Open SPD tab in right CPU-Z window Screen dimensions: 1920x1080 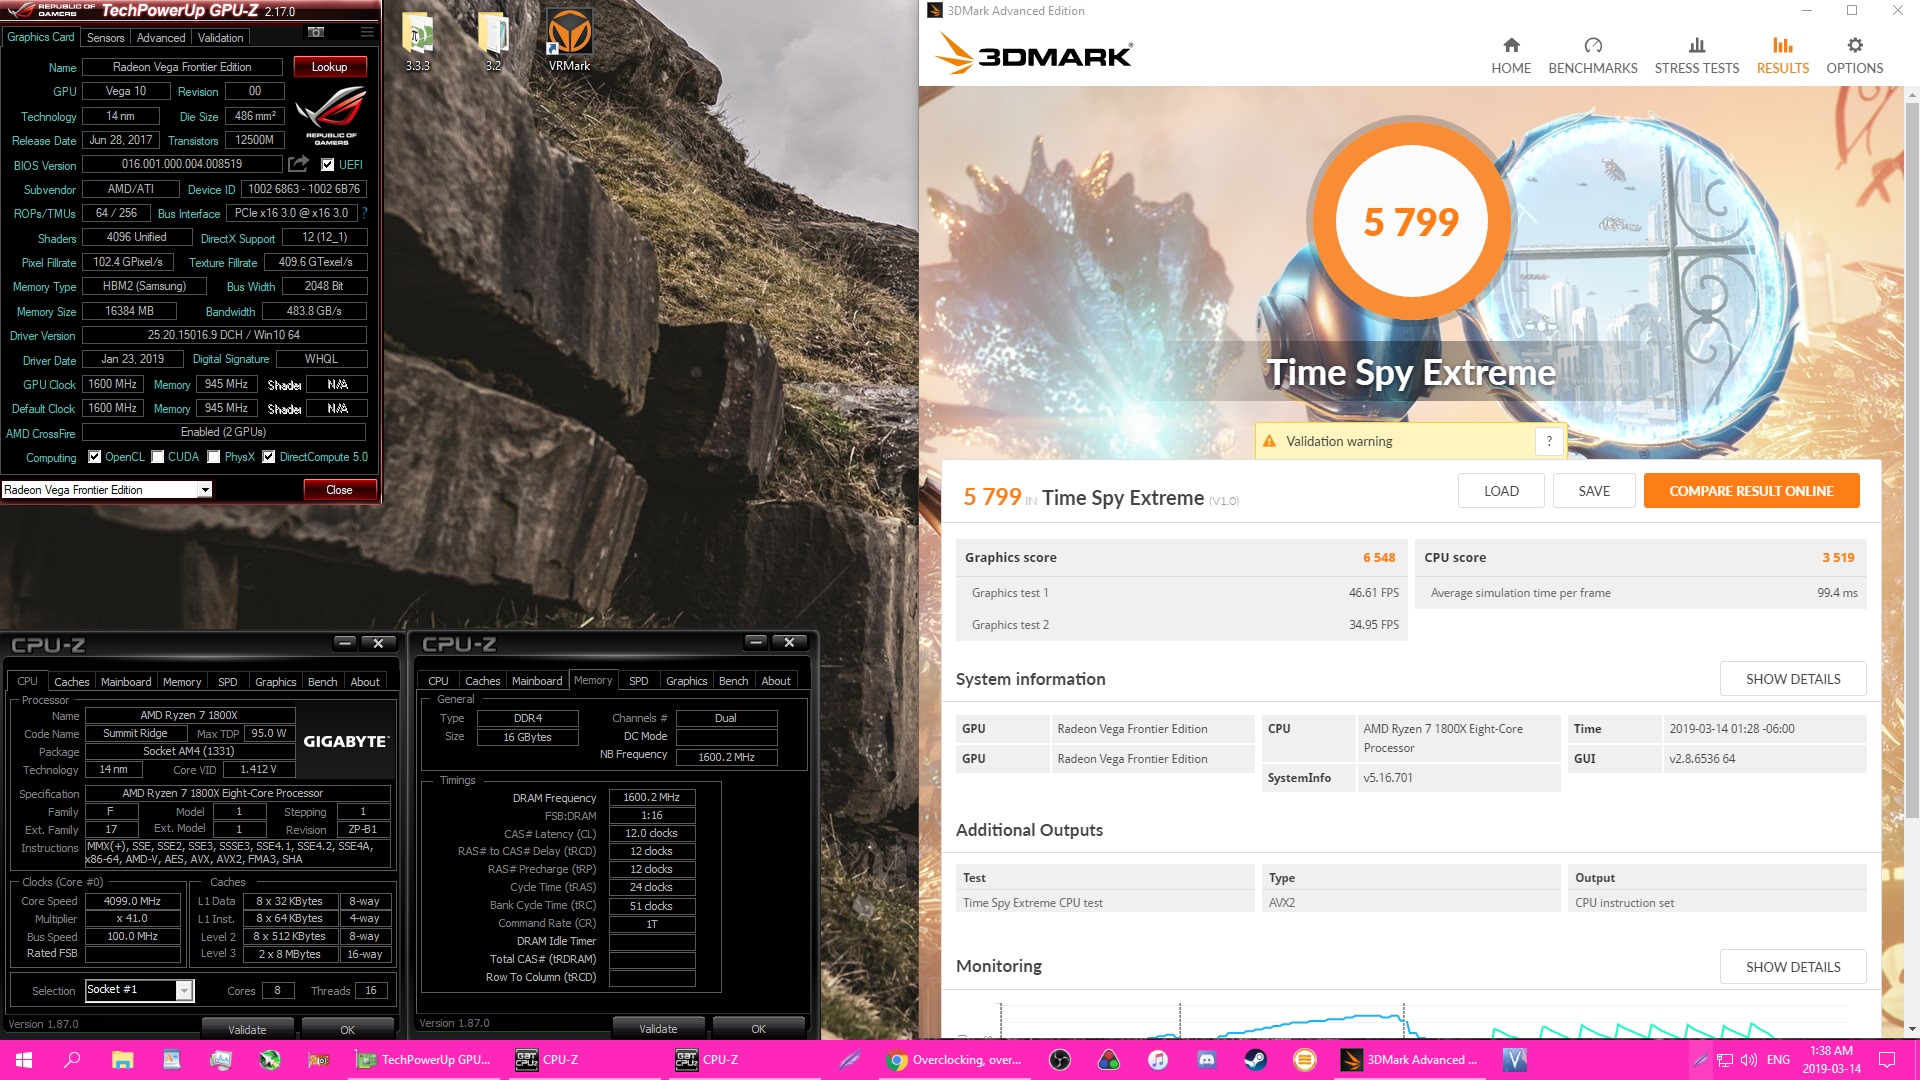[x=639, y=681]
